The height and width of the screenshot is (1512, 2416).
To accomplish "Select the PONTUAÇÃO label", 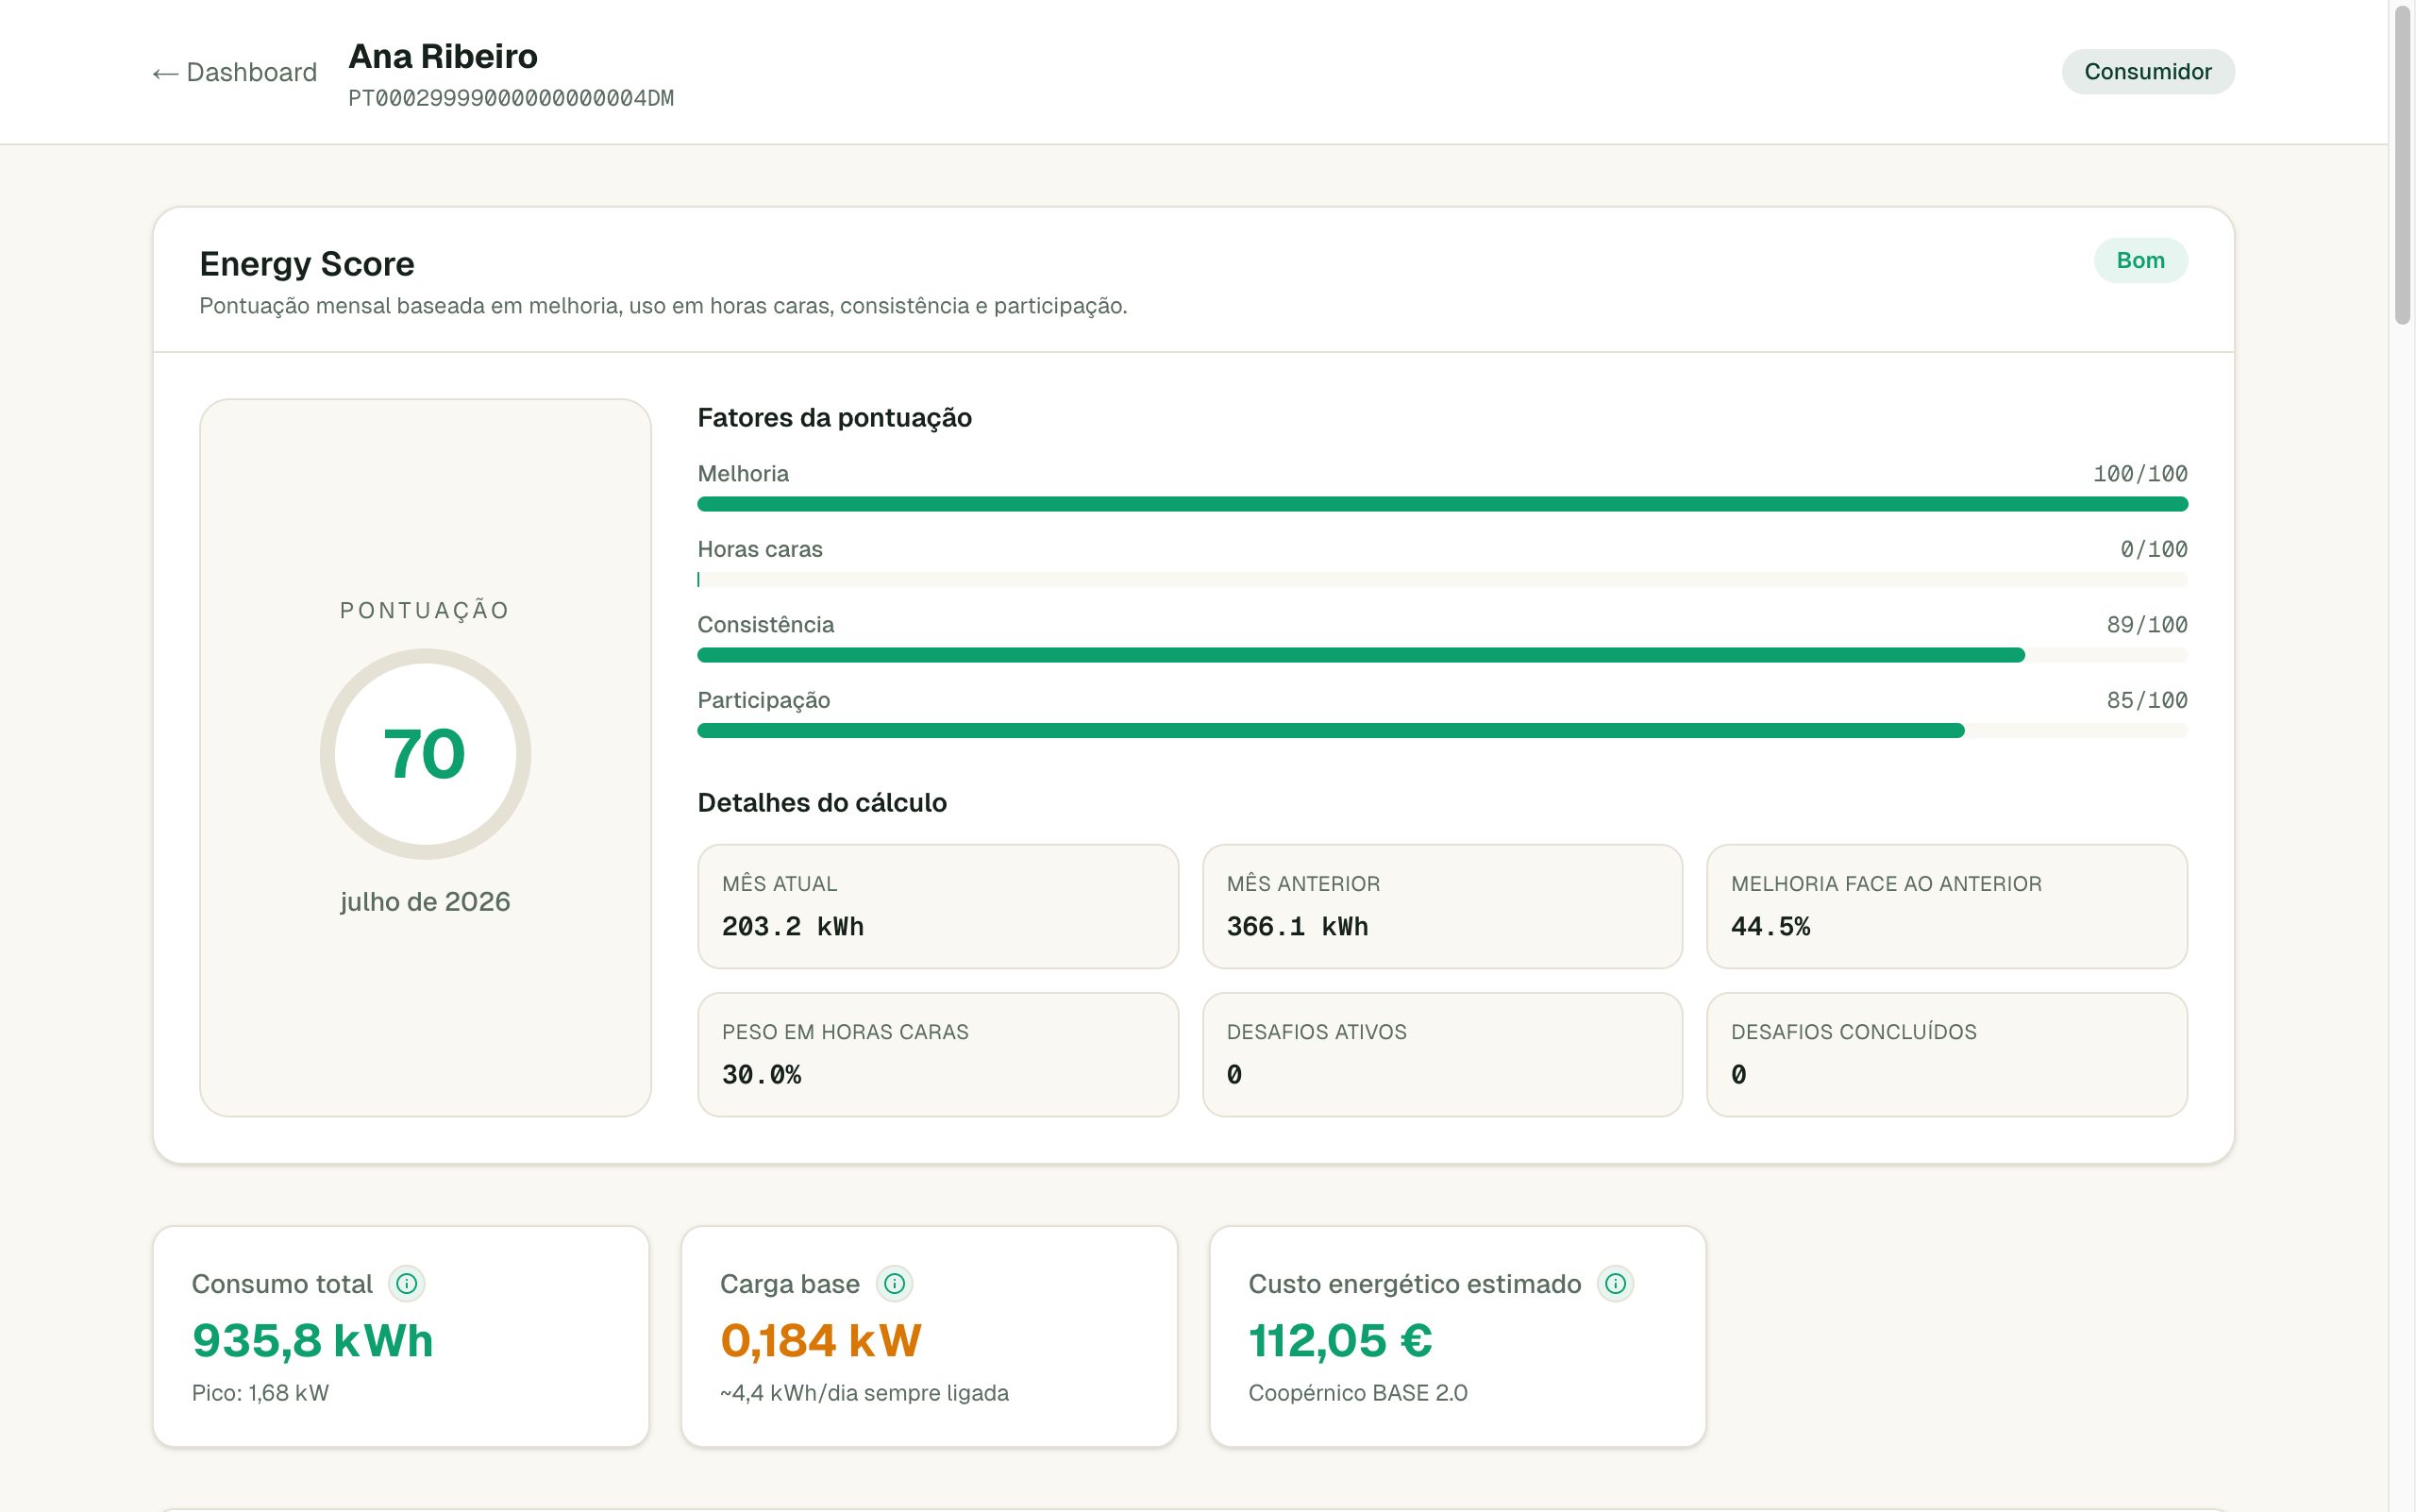I will point(425,611).
